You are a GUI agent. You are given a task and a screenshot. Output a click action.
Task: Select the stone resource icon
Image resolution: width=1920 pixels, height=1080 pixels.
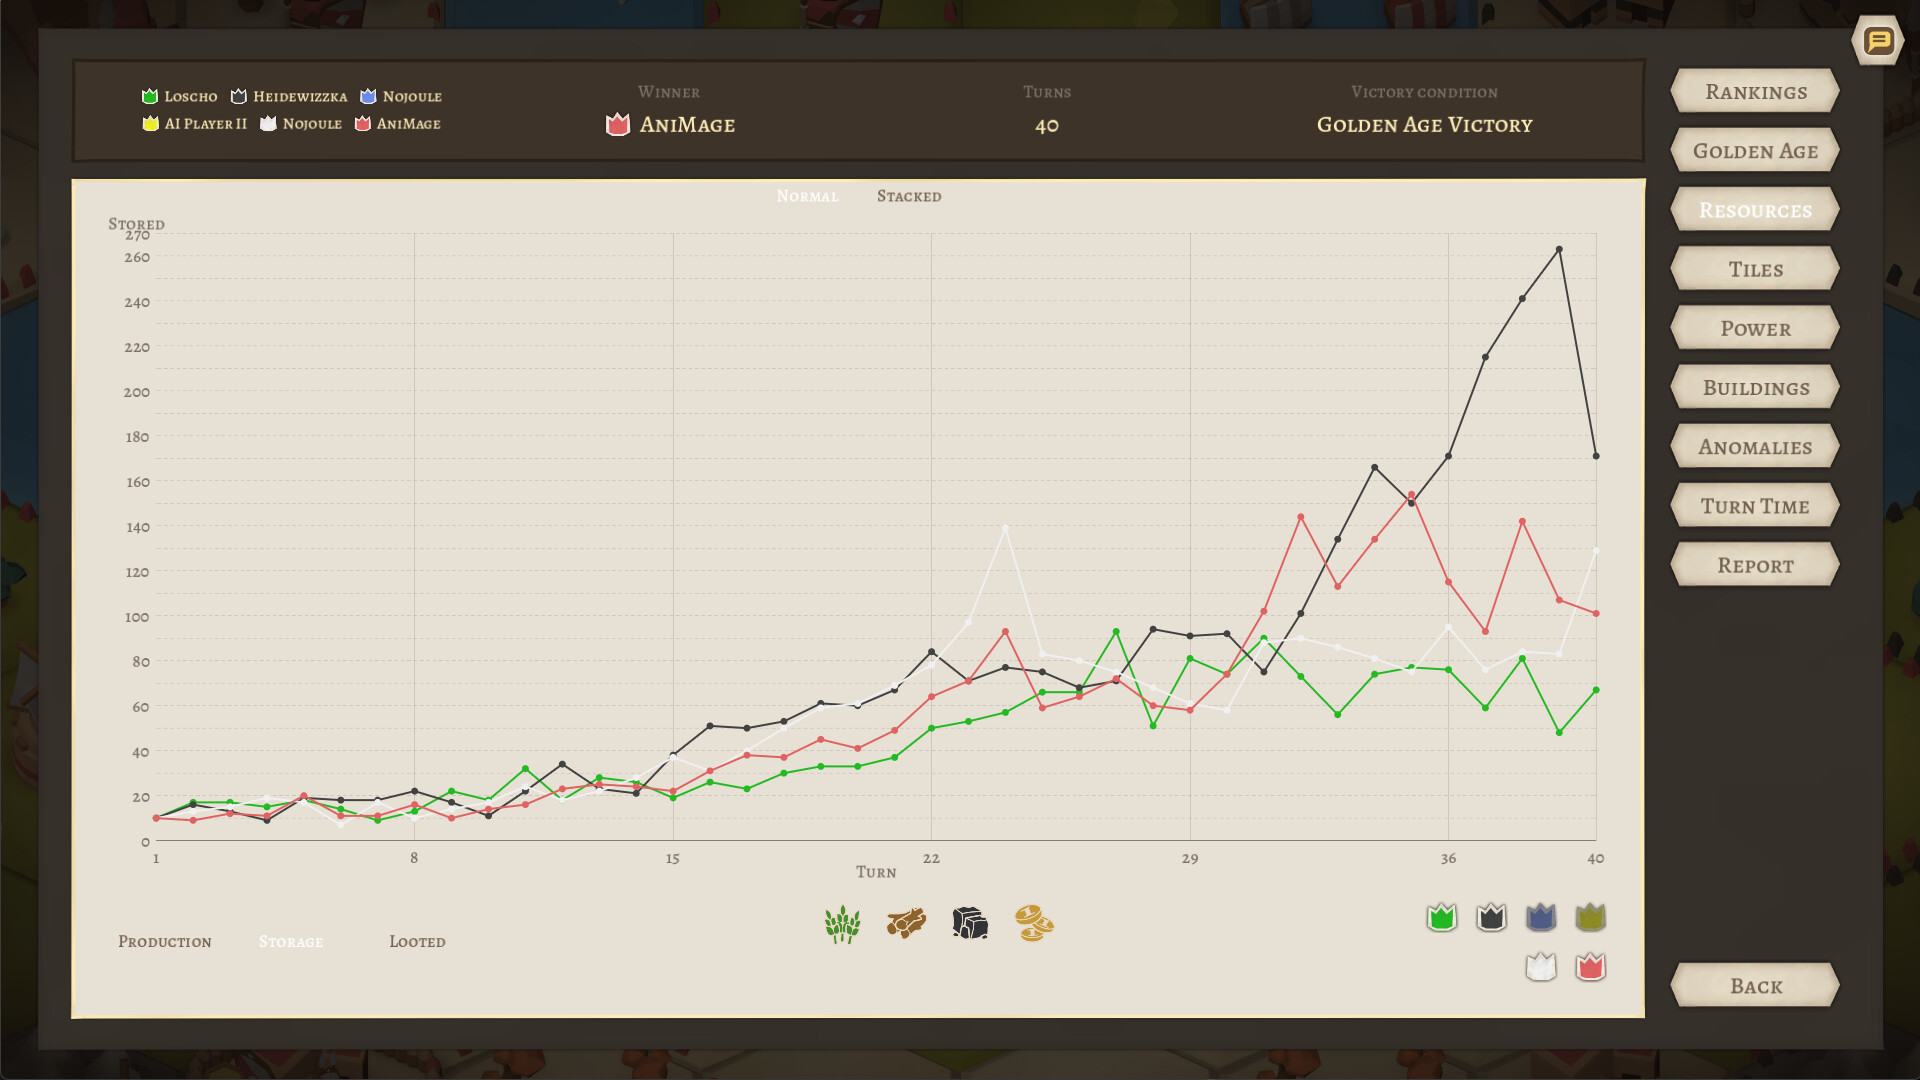[x=970, y=923]
